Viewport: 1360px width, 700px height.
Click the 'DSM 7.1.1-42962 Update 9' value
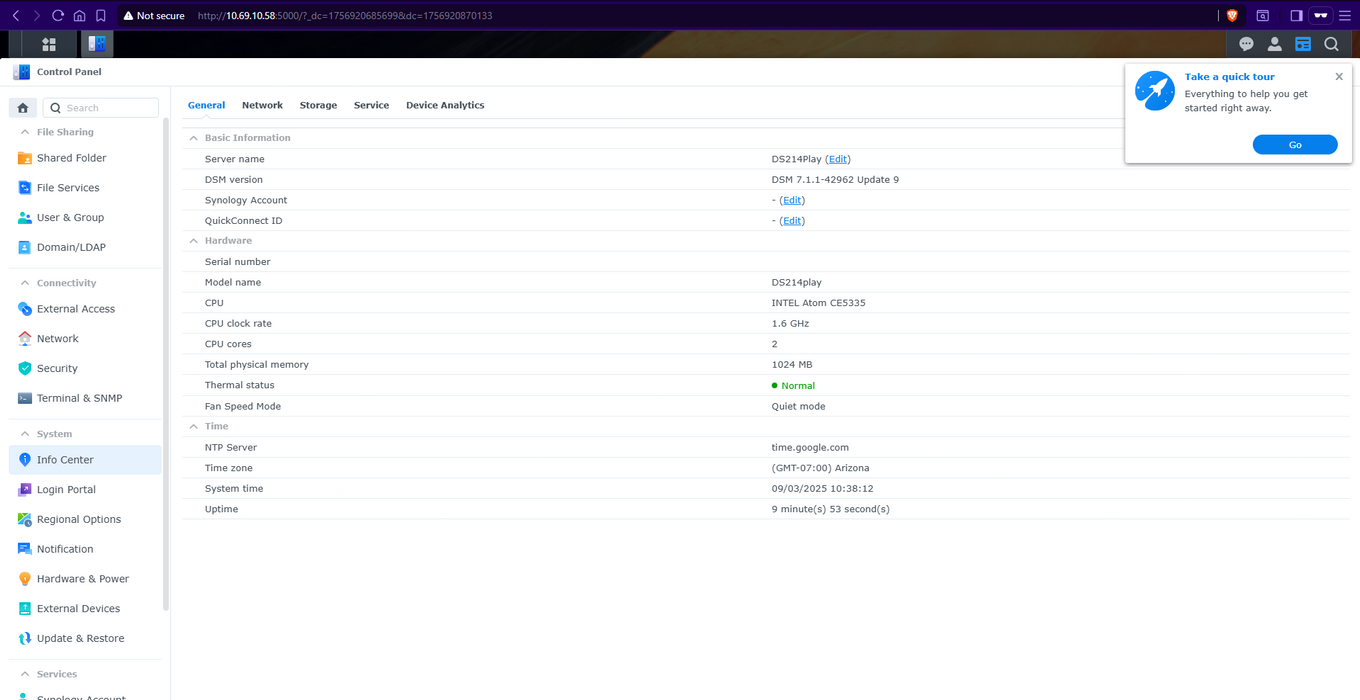tap(835, 180)
